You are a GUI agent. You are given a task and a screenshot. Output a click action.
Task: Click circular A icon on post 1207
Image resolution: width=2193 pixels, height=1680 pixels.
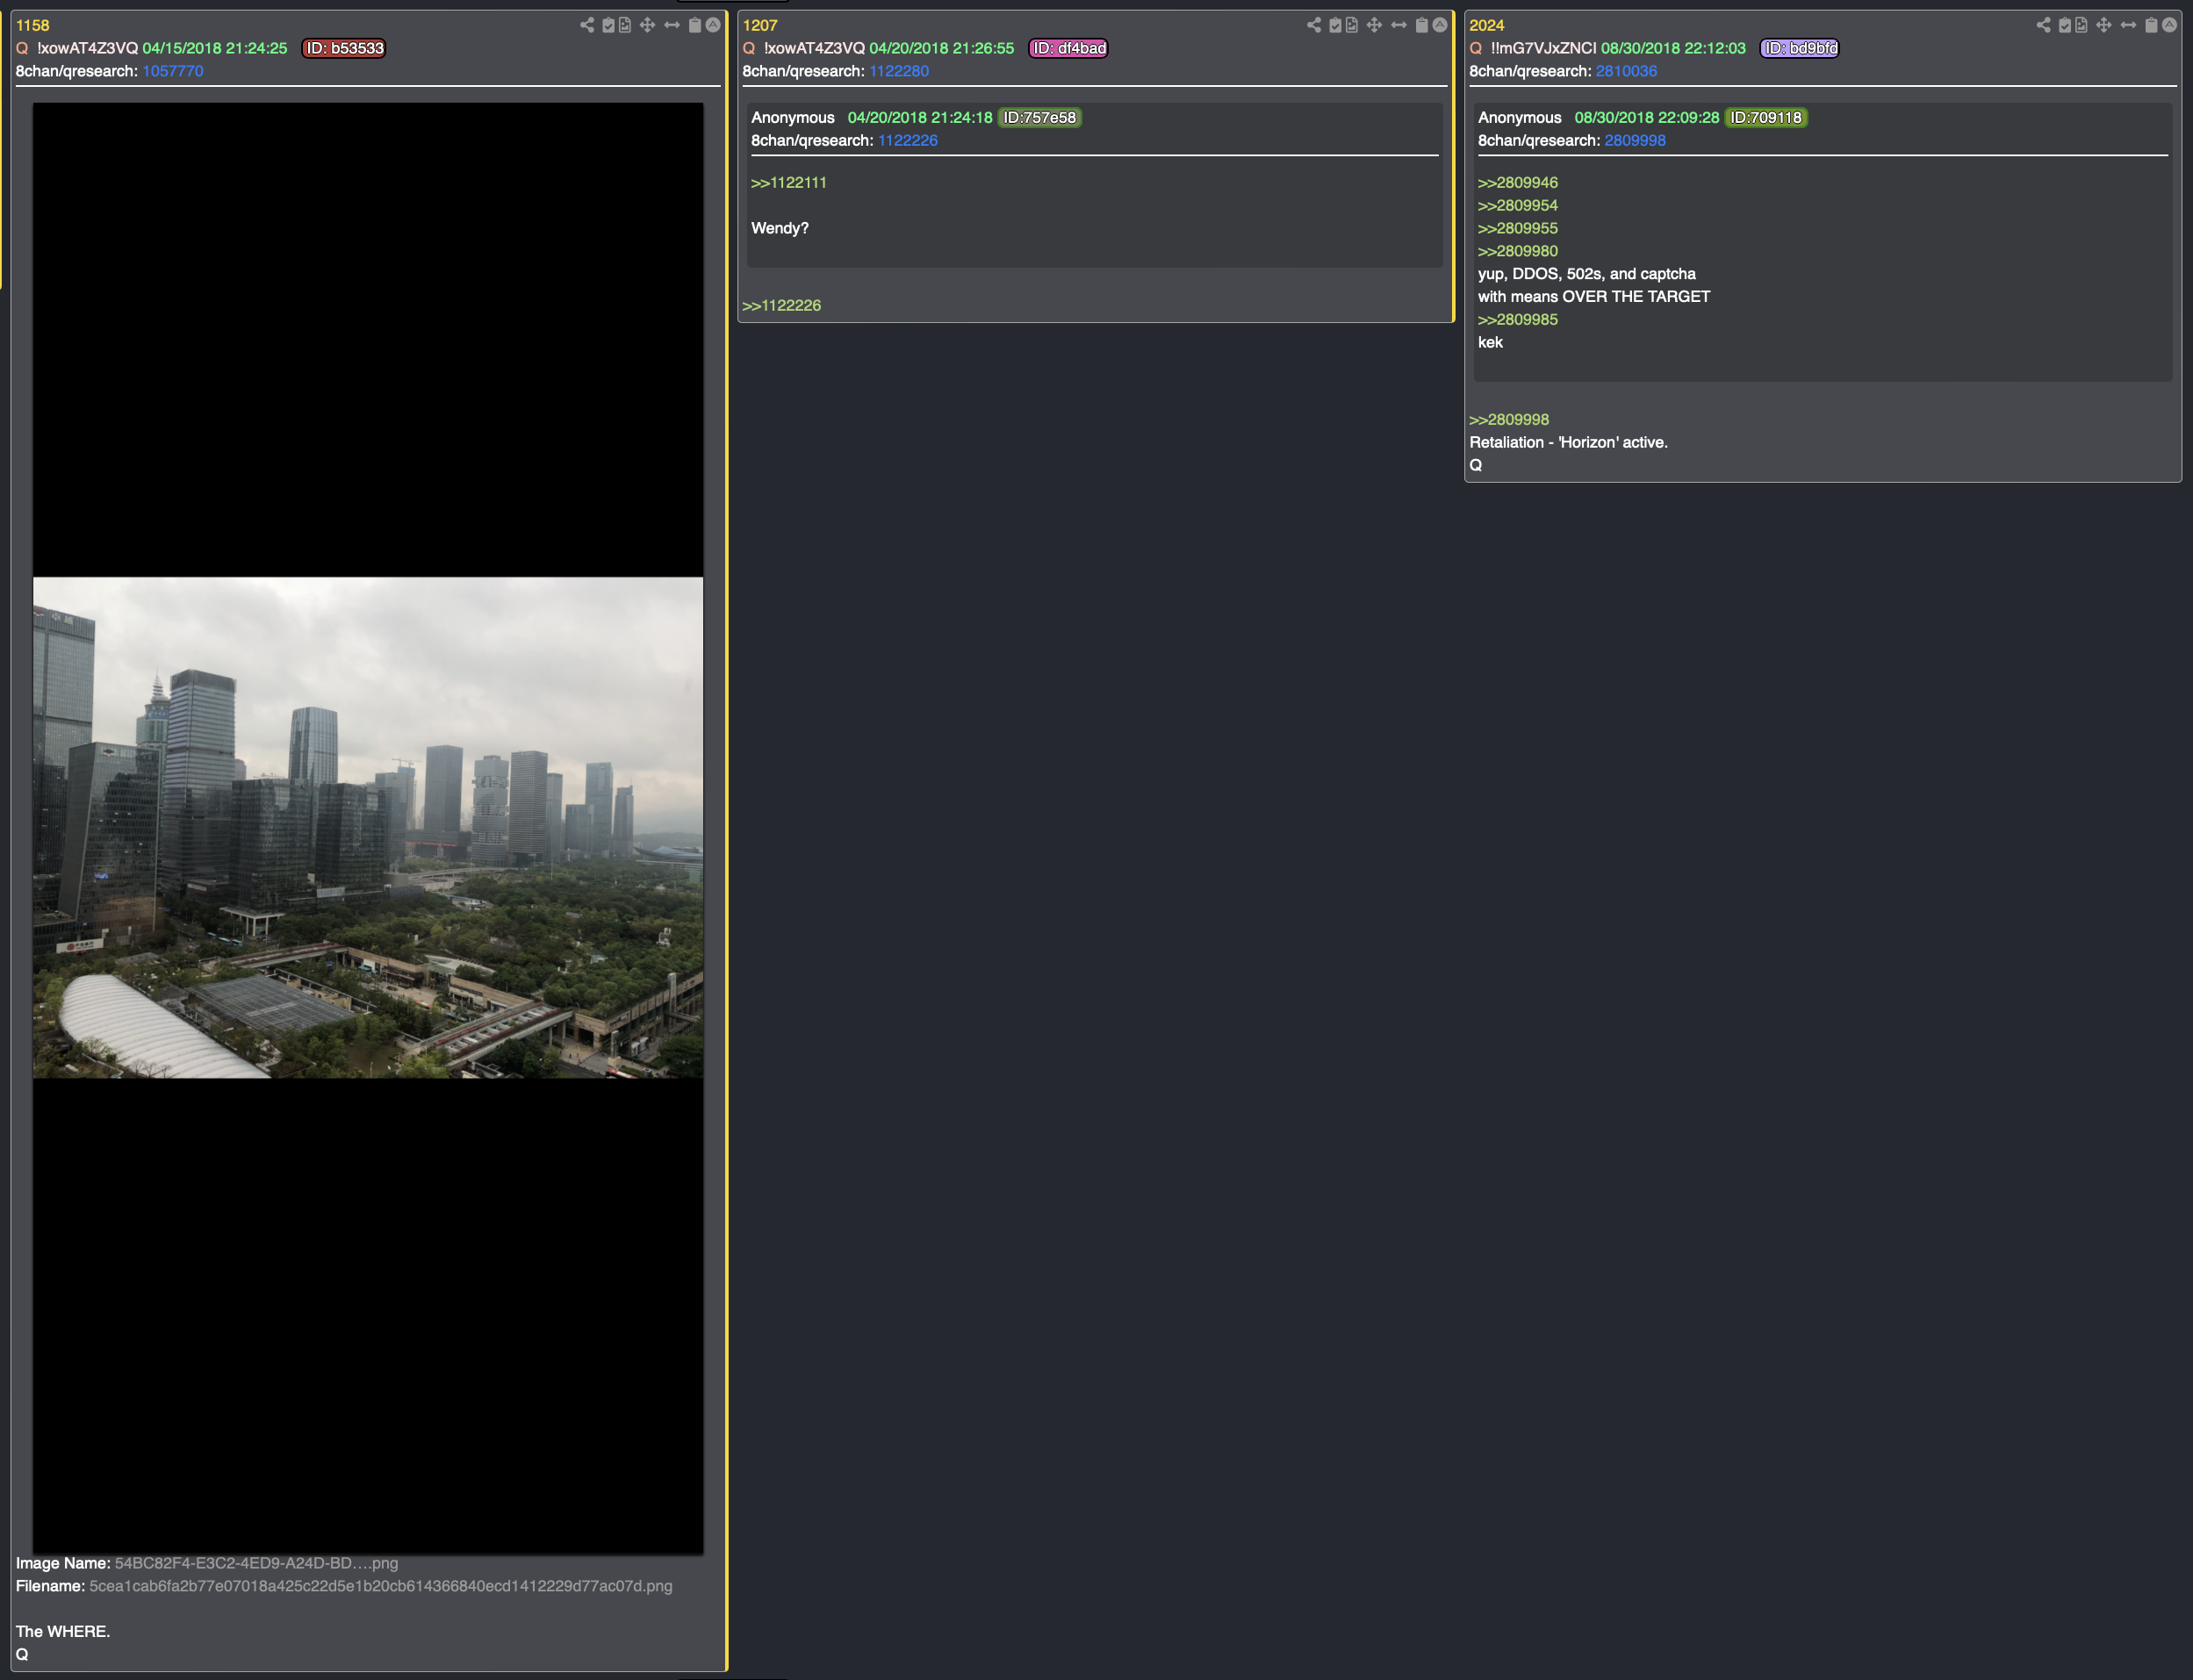click(1440, 25)
